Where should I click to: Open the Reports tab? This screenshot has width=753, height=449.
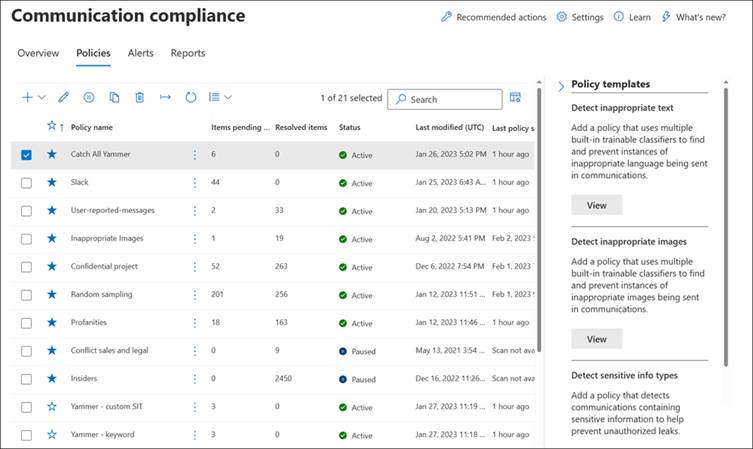[188, 53]
